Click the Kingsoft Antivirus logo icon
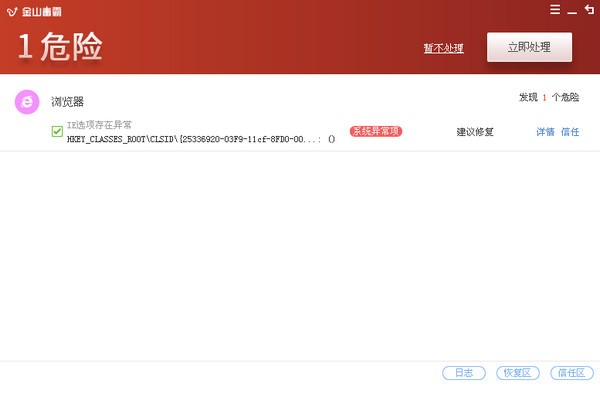The width and height of the screenshot is (600, 411). click(x=12, y=12)
